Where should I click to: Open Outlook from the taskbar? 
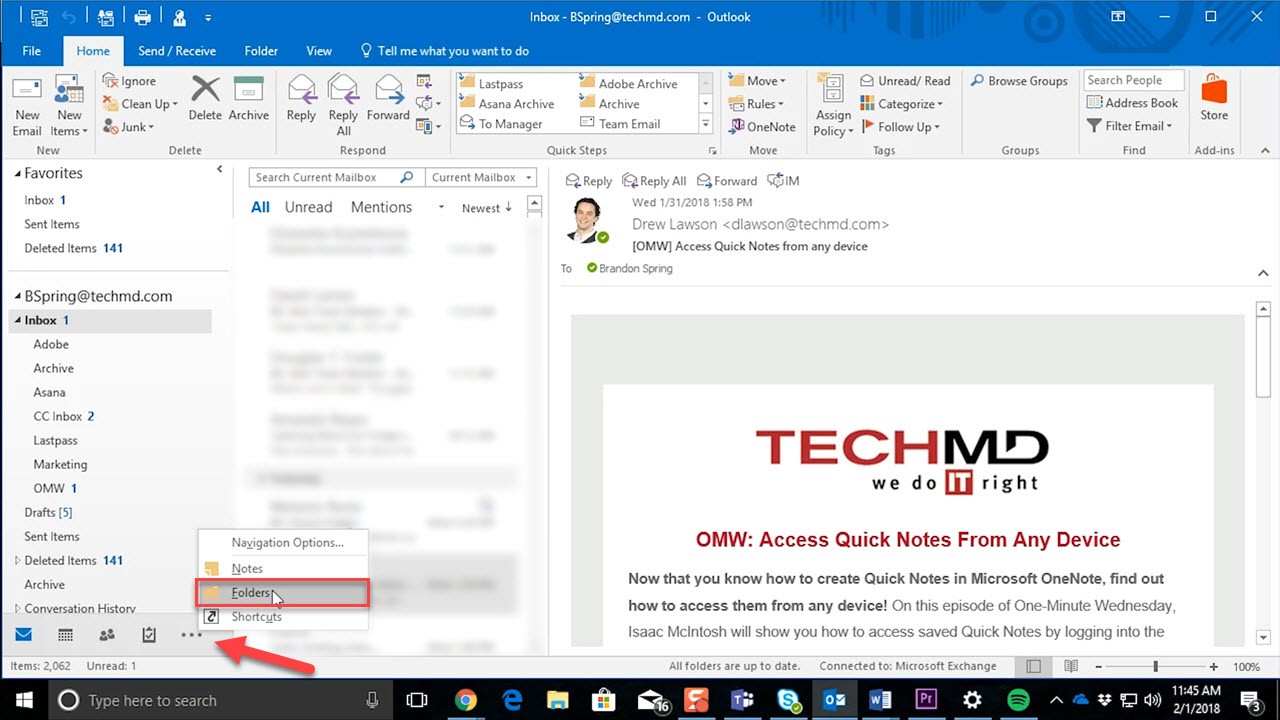pos(834,700)
